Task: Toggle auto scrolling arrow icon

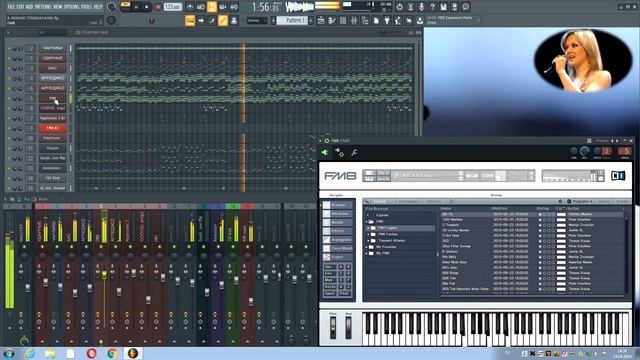Action: (201, 20)
